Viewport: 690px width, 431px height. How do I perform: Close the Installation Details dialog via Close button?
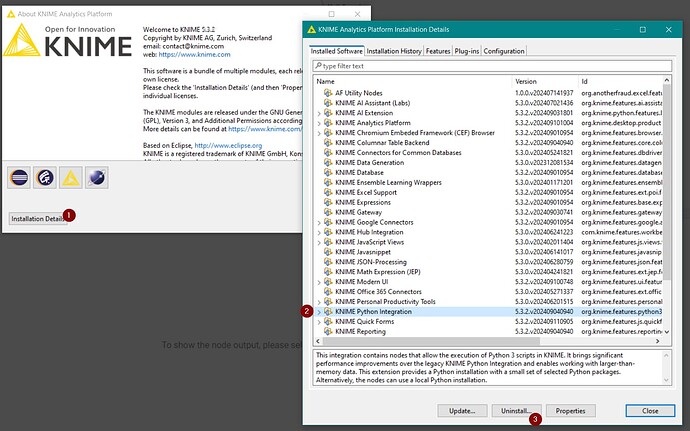(650, 411)
